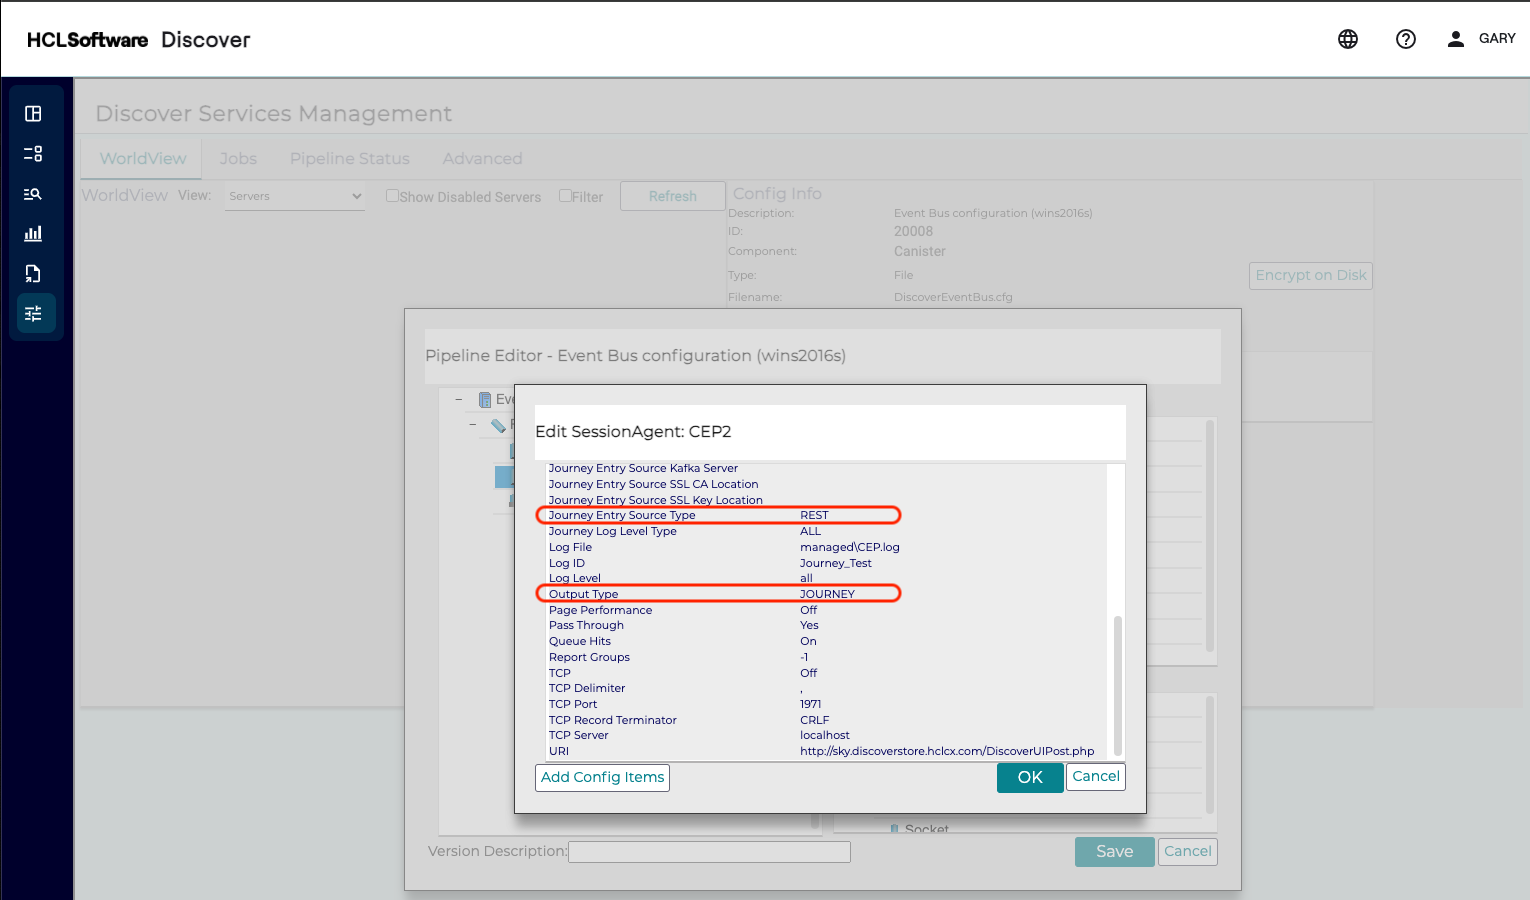1530x900 pixels.
Task: Select the Journey Log Level Type label
Action: click(x=613, y=531)
